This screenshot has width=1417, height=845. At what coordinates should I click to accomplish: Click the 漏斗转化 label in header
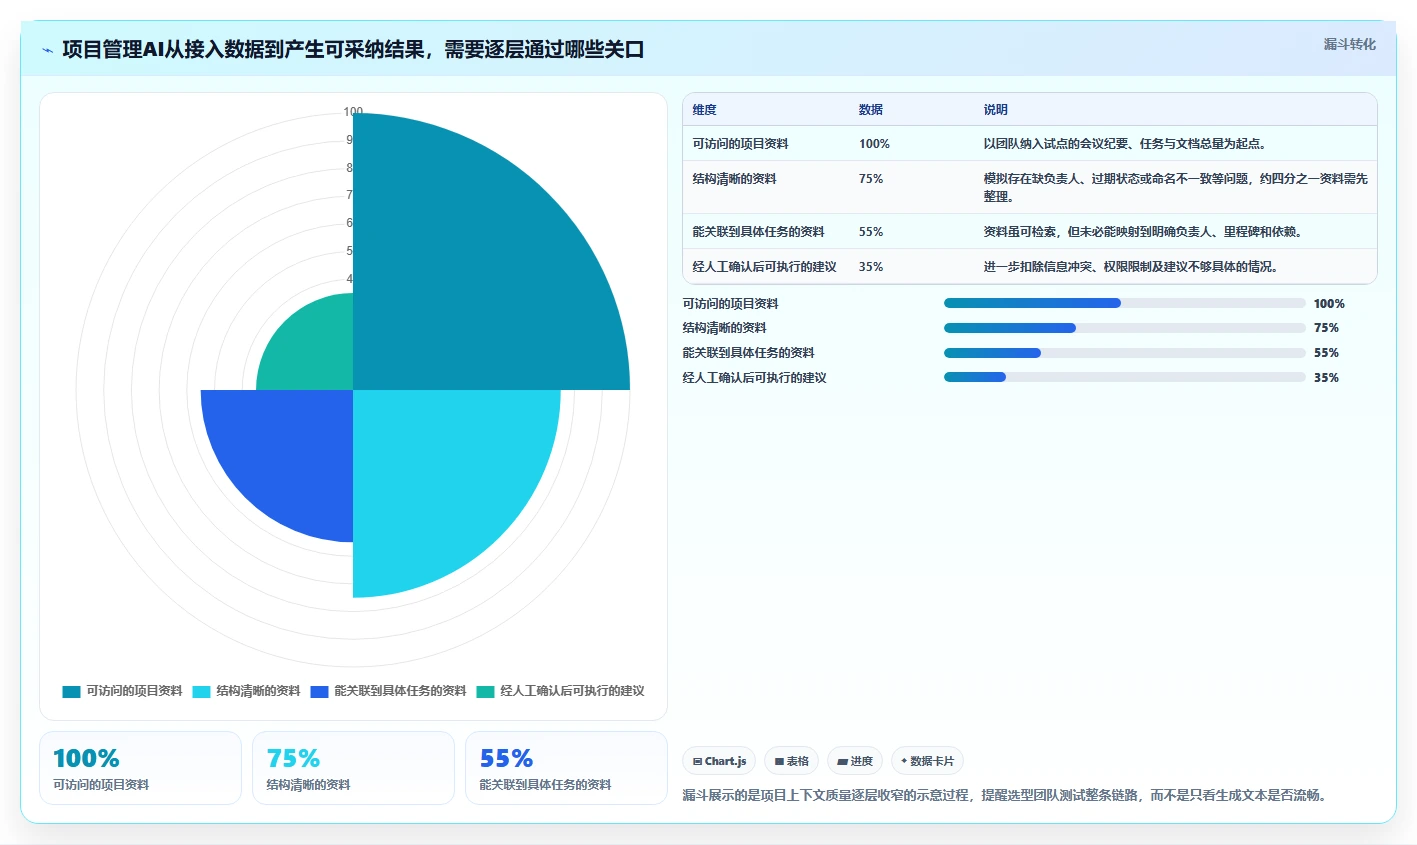coord(1350,44)
